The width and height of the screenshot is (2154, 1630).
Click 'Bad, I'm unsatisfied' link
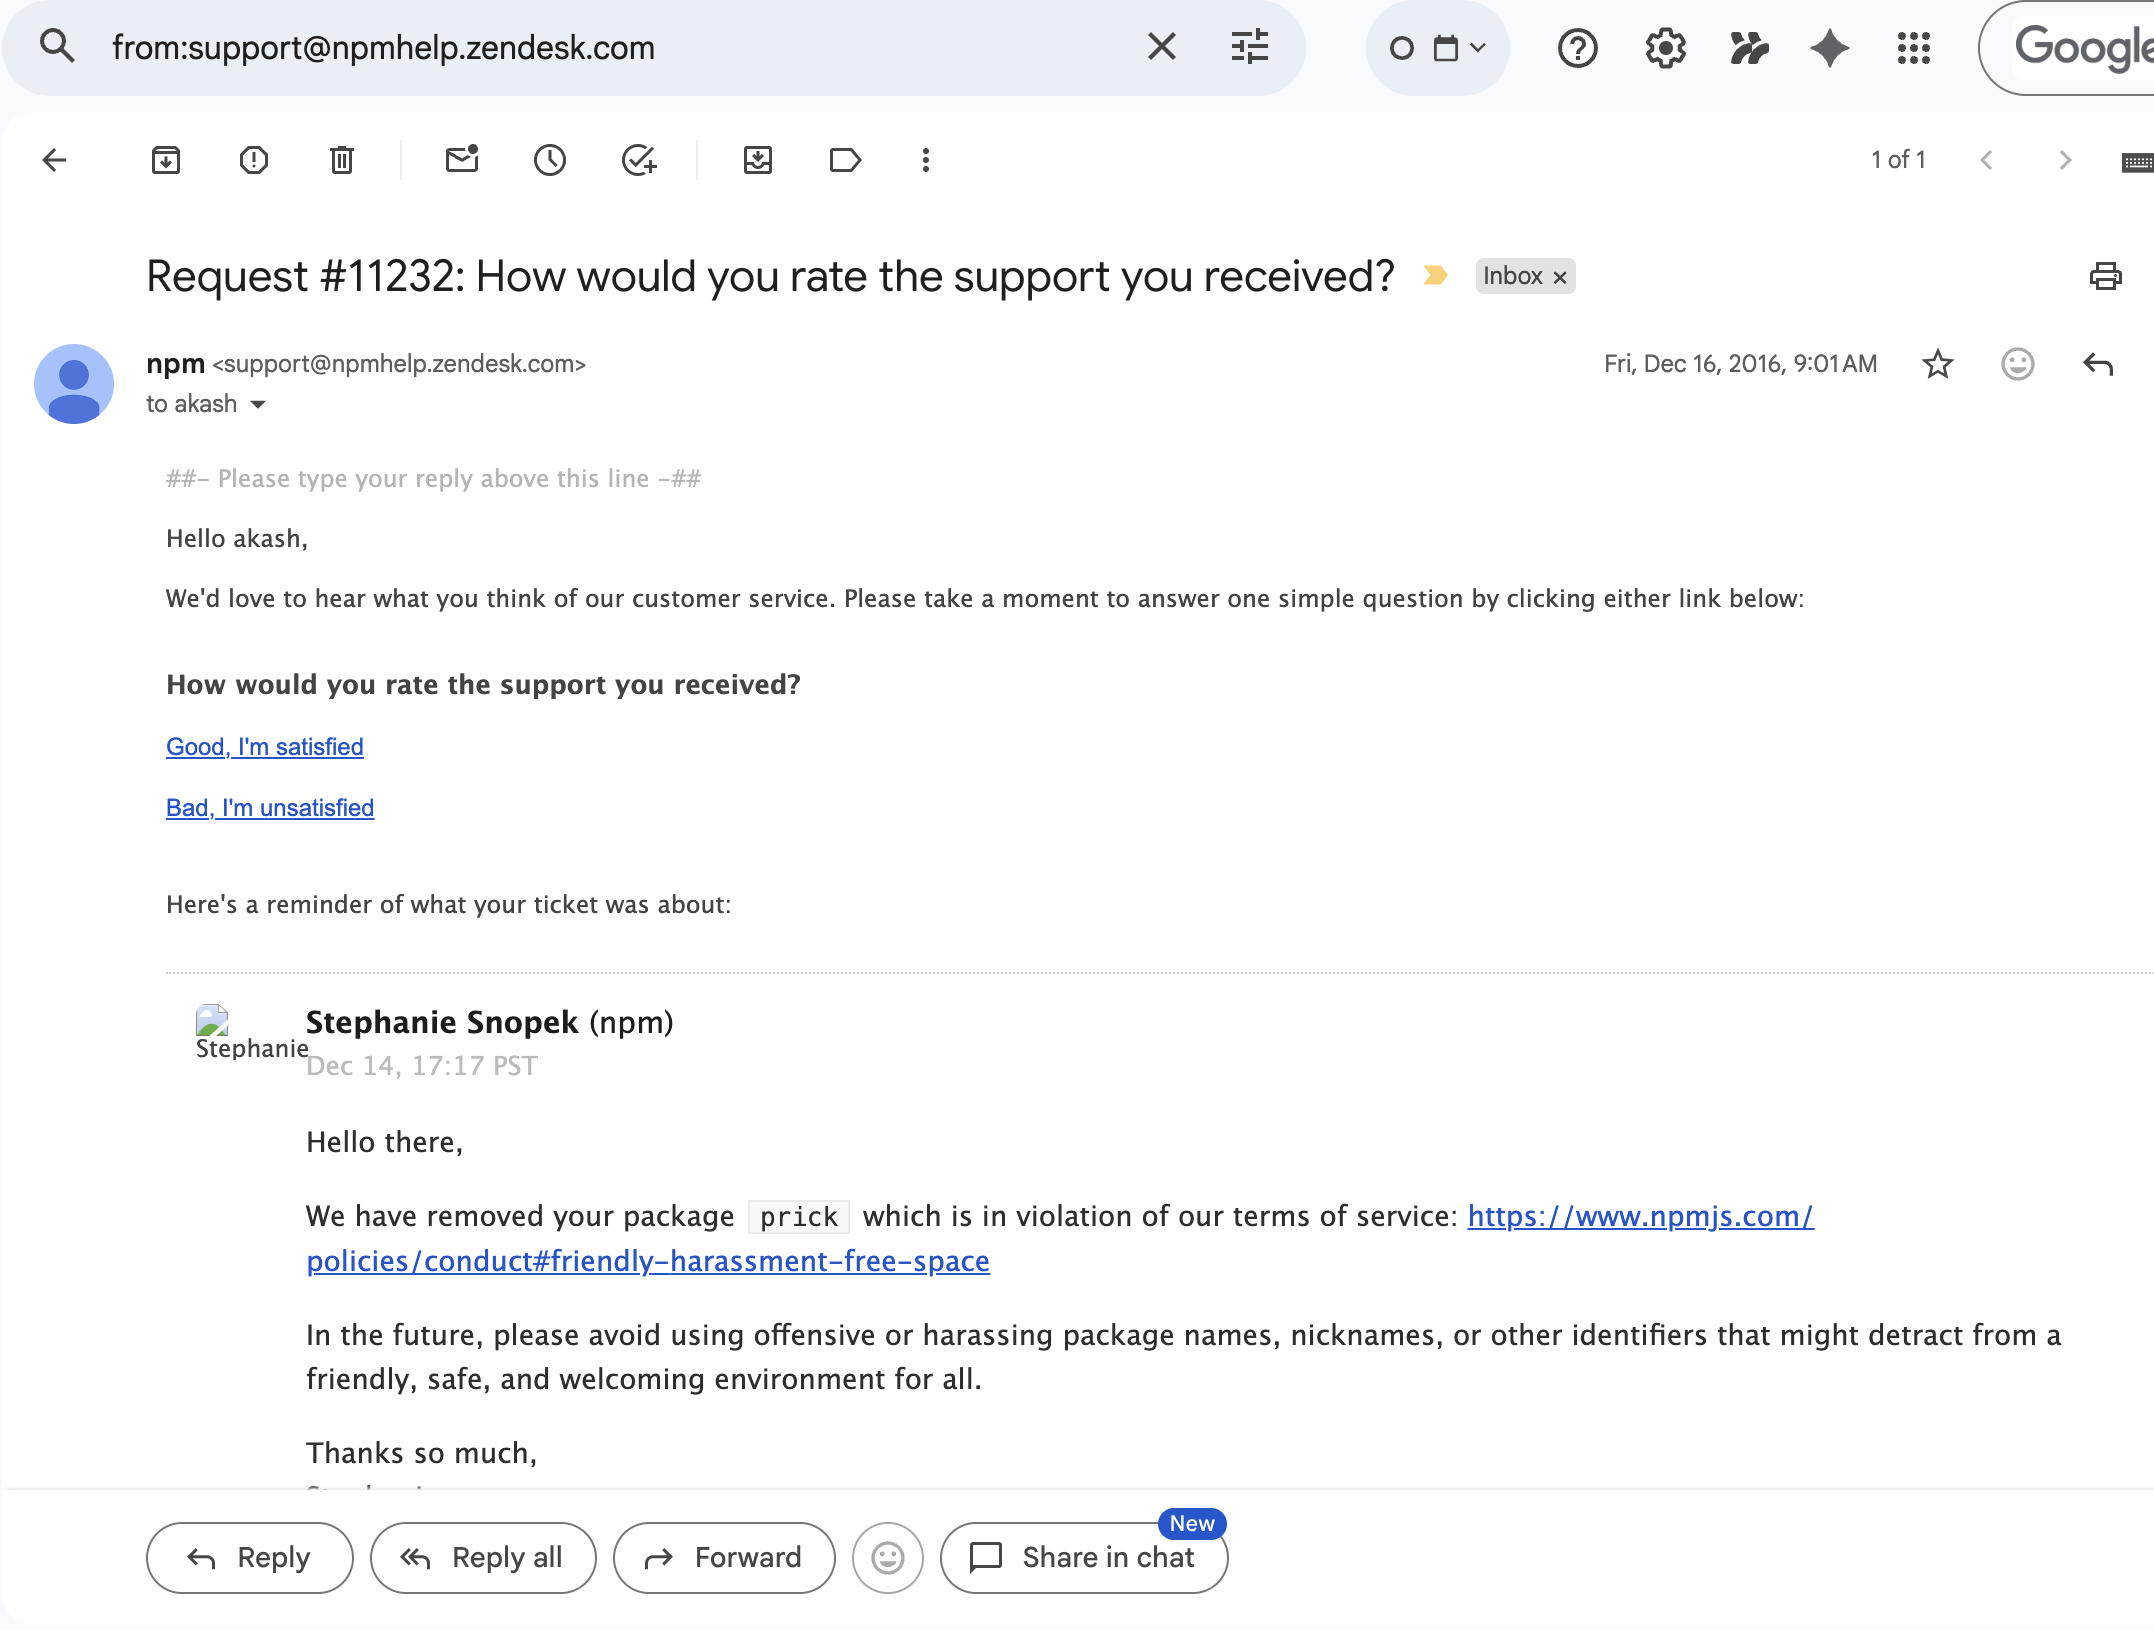[x=270, y=808]
